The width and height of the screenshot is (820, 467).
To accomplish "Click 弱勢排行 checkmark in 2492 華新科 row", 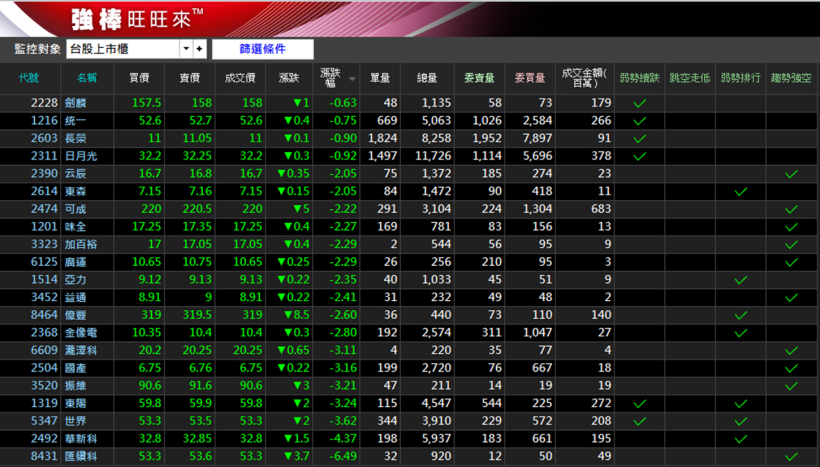I will 741,439.
